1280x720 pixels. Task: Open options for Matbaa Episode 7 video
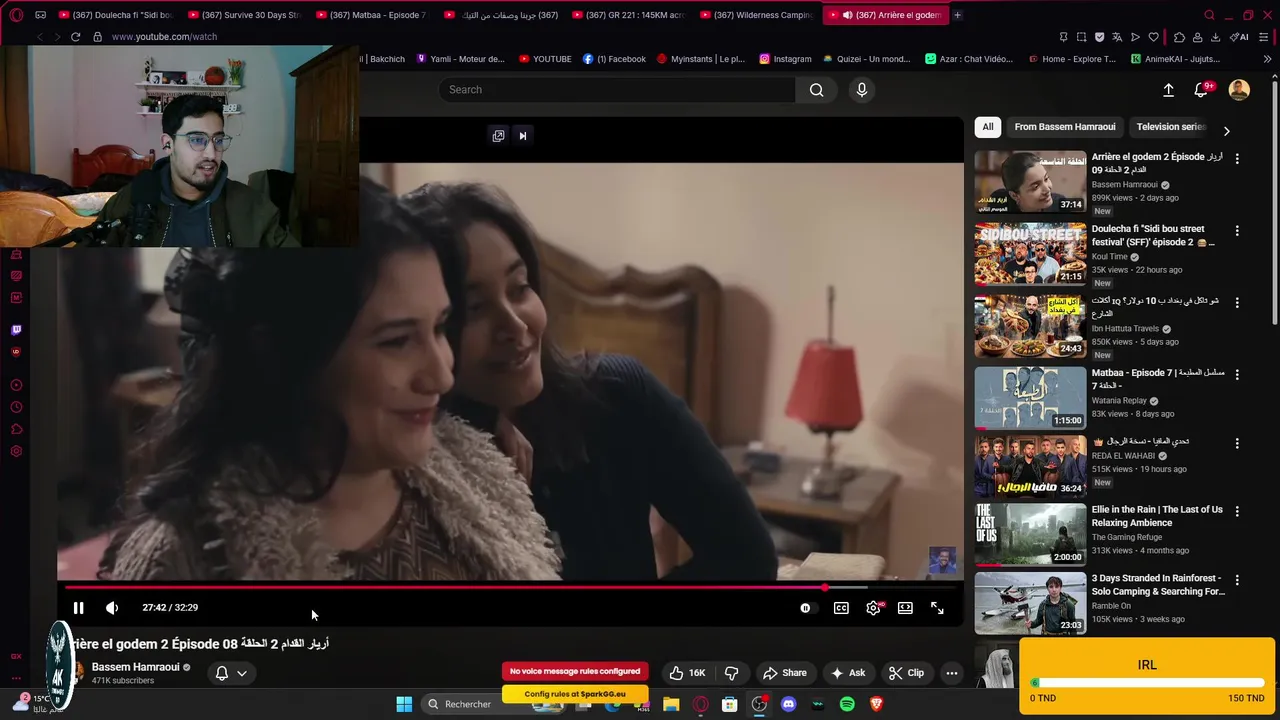1237,374
